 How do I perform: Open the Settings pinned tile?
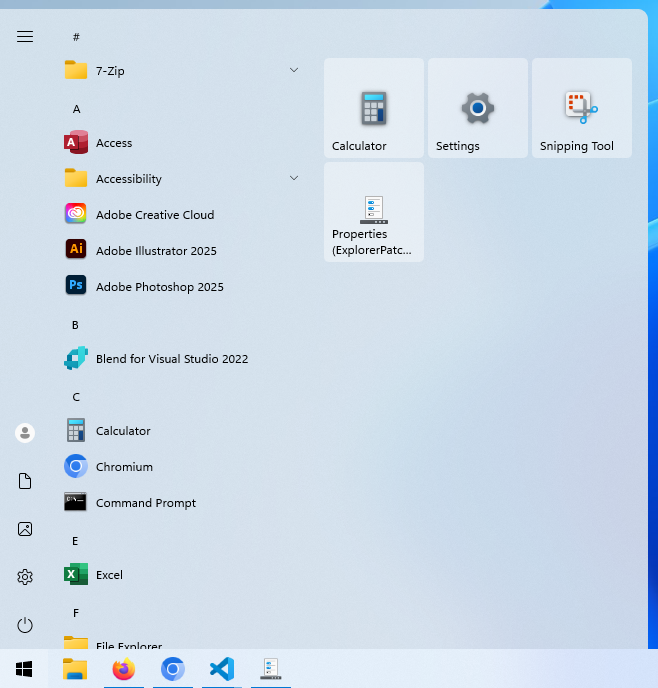[x=478, y=108]
